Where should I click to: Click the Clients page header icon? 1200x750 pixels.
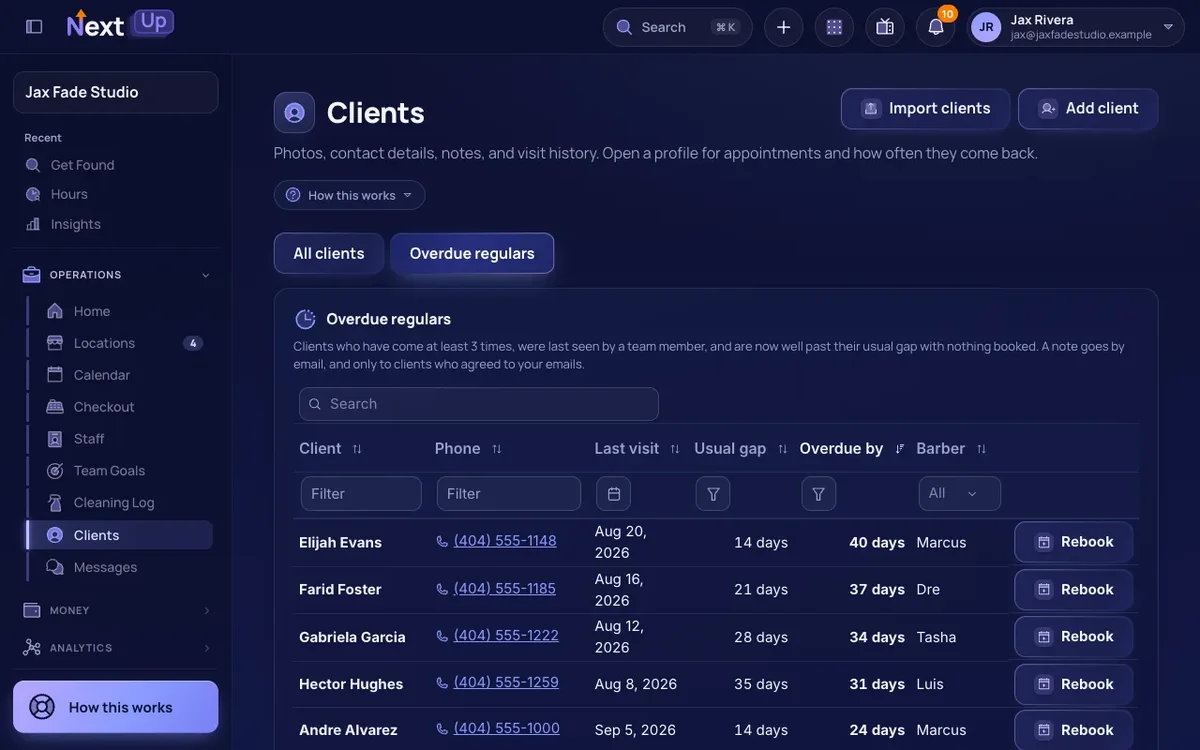pyautogui.click(x=294, y=113)
